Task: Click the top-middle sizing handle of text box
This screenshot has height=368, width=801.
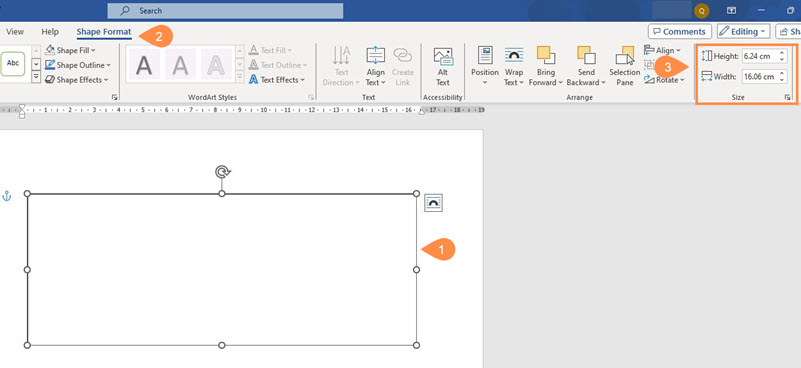Action: 222,194
